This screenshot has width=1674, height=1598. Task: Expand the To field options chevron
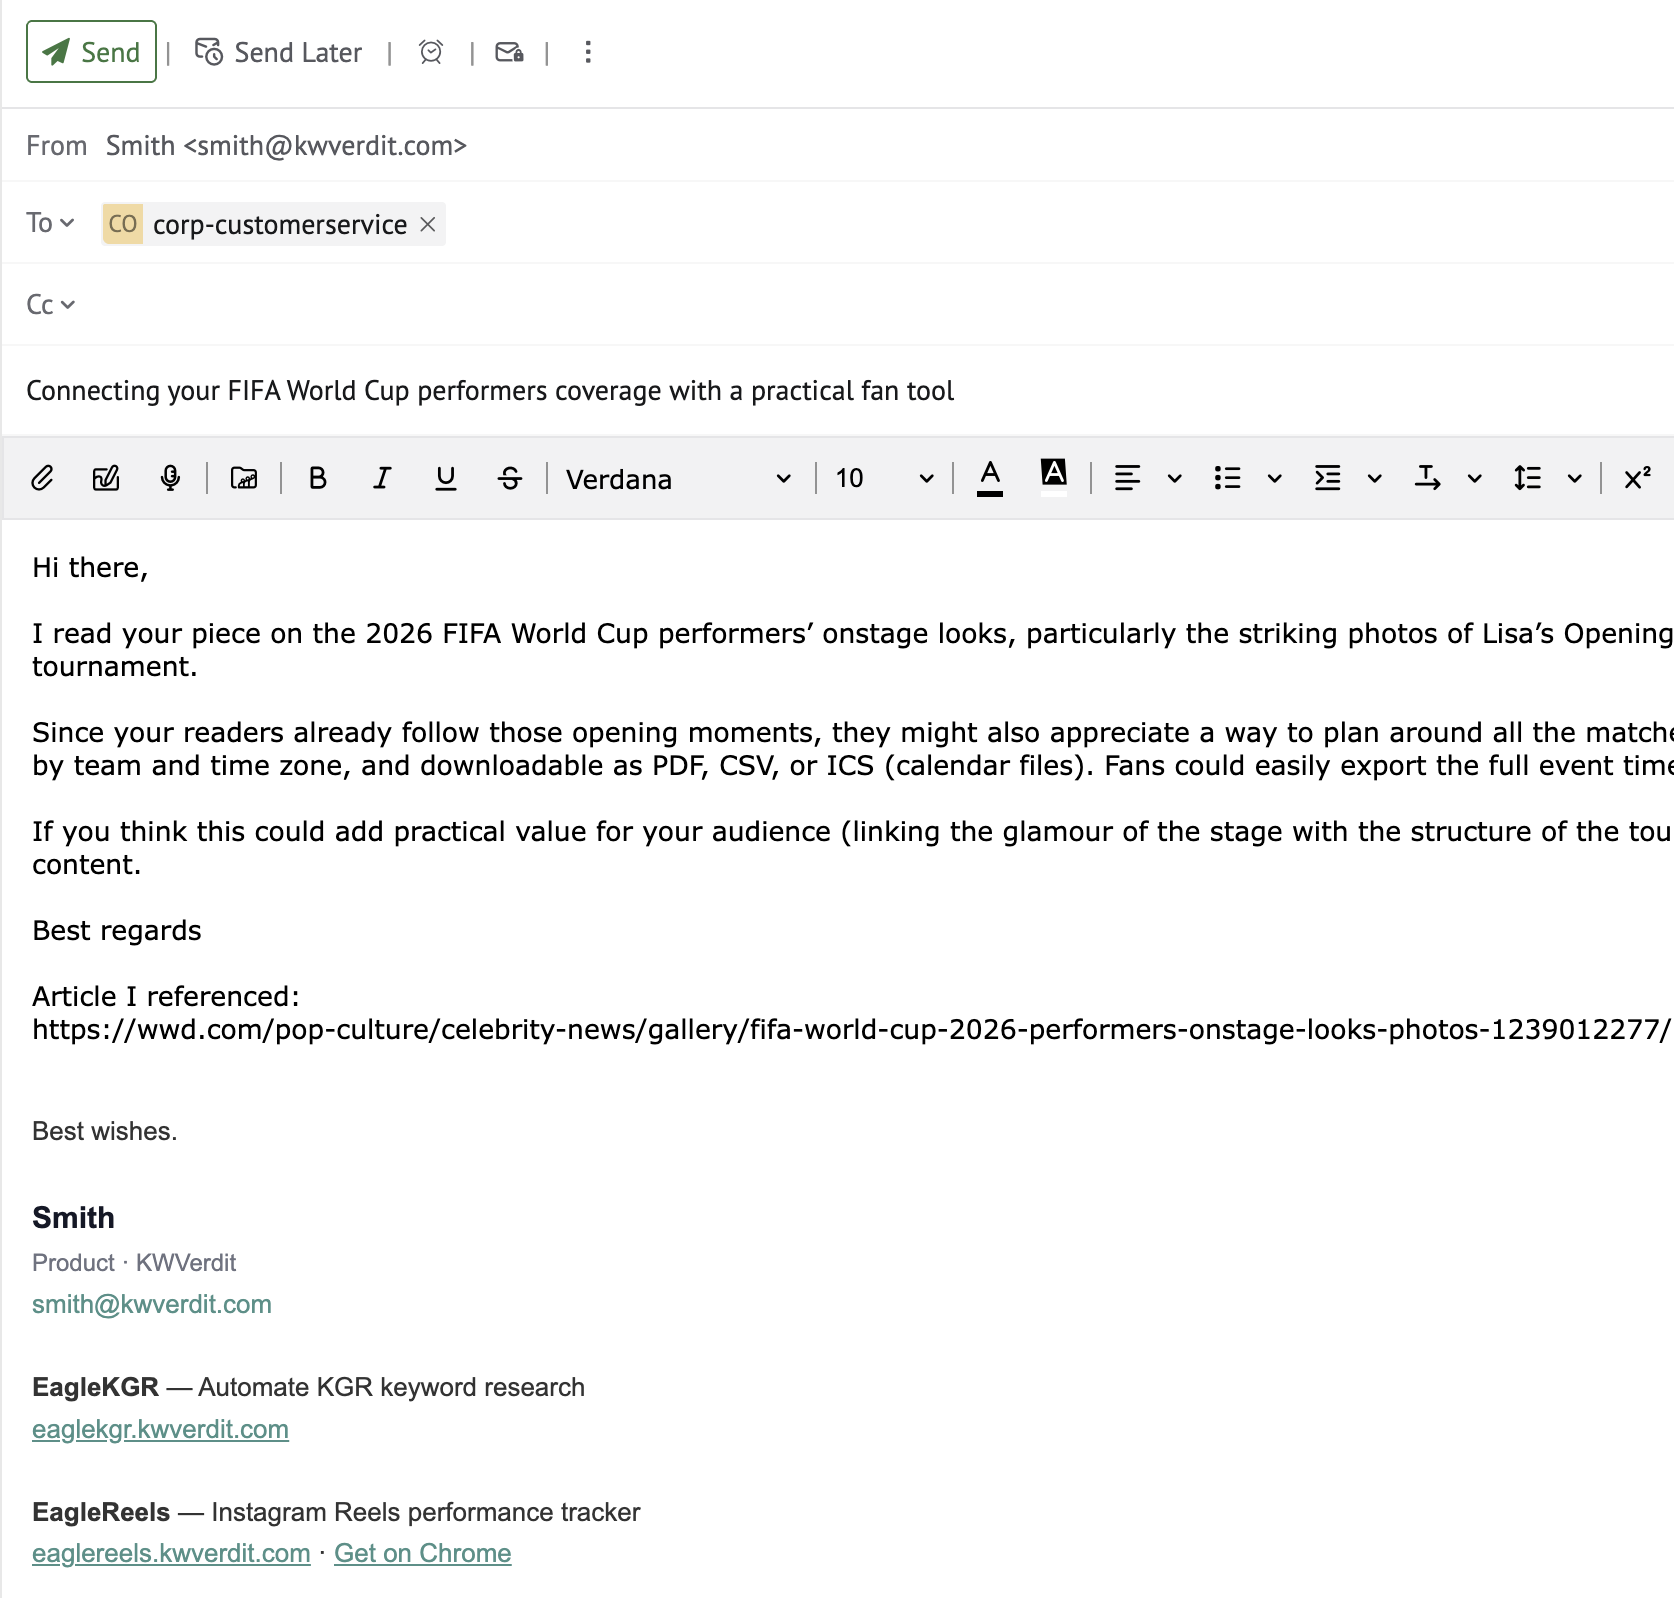coord(67,223)
